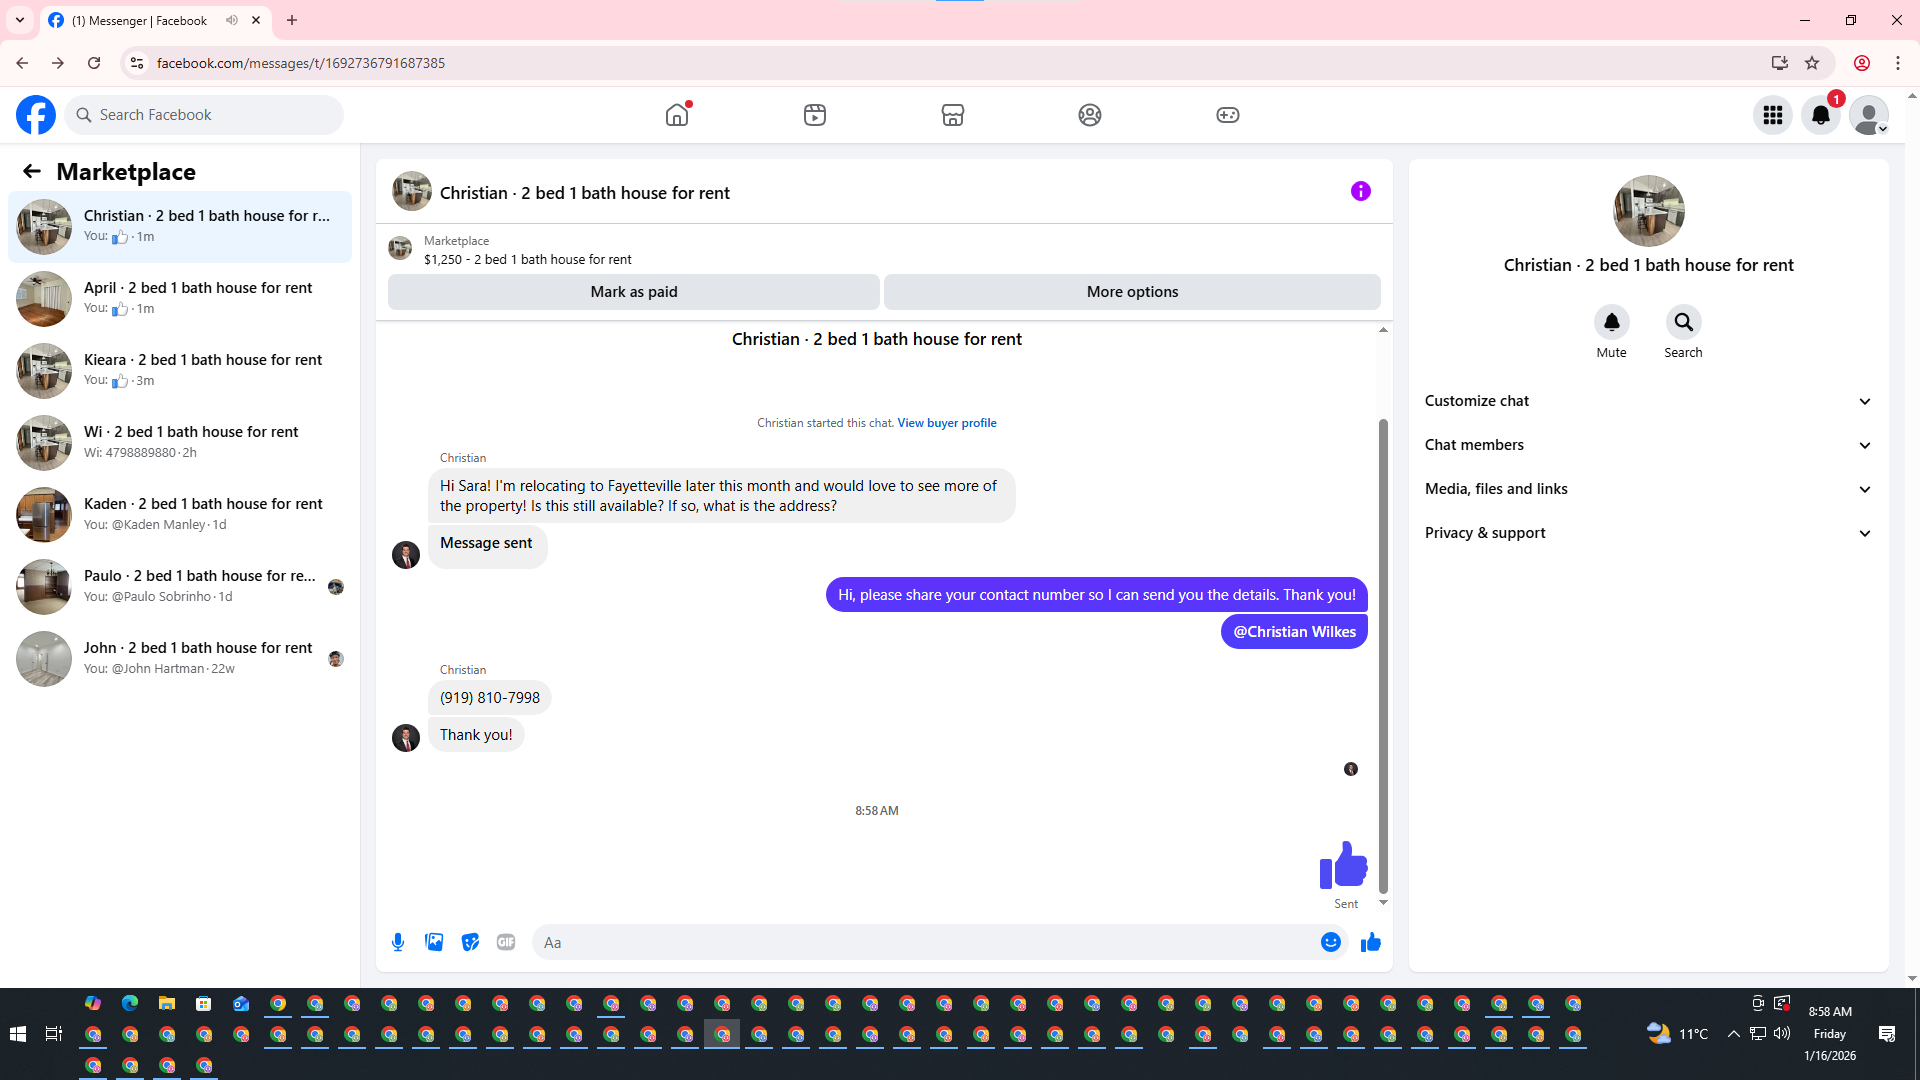Expand Chat members section

[1648, 445]
